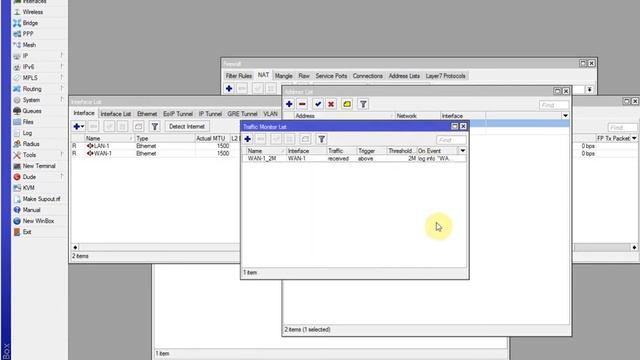Click the Log icon in sidebar
Image resolution: width=640 pixels, height=360 pixels.
pos(17,133)
